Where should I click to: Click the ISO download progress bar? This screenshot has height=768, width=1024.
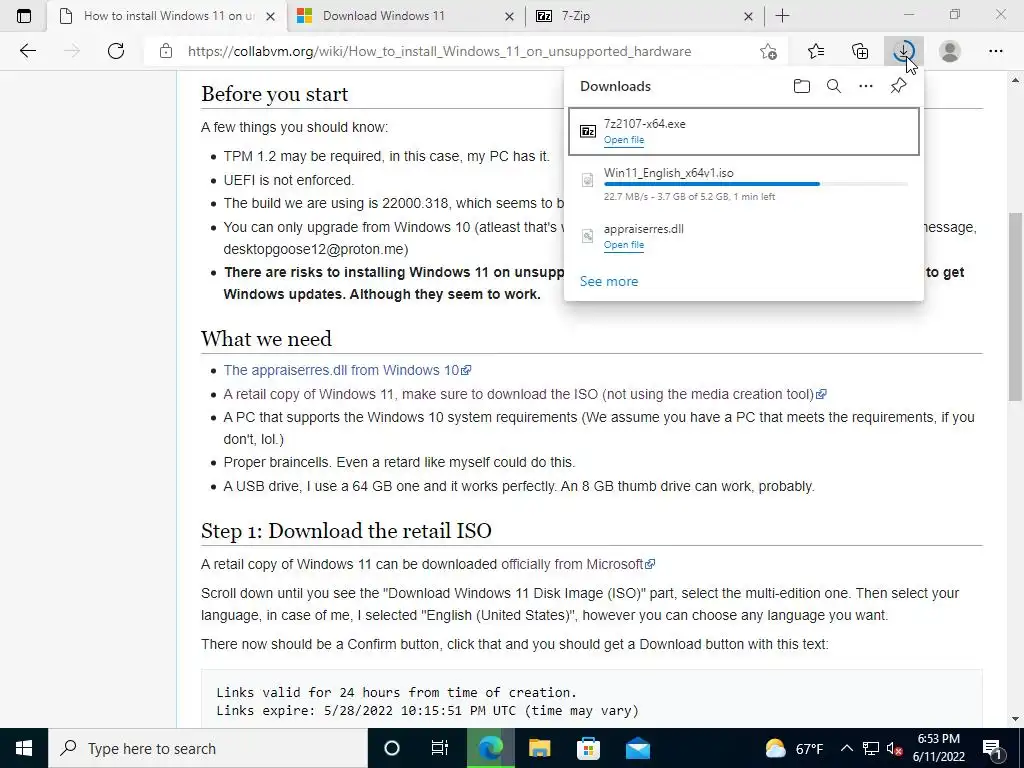(756, 184)
